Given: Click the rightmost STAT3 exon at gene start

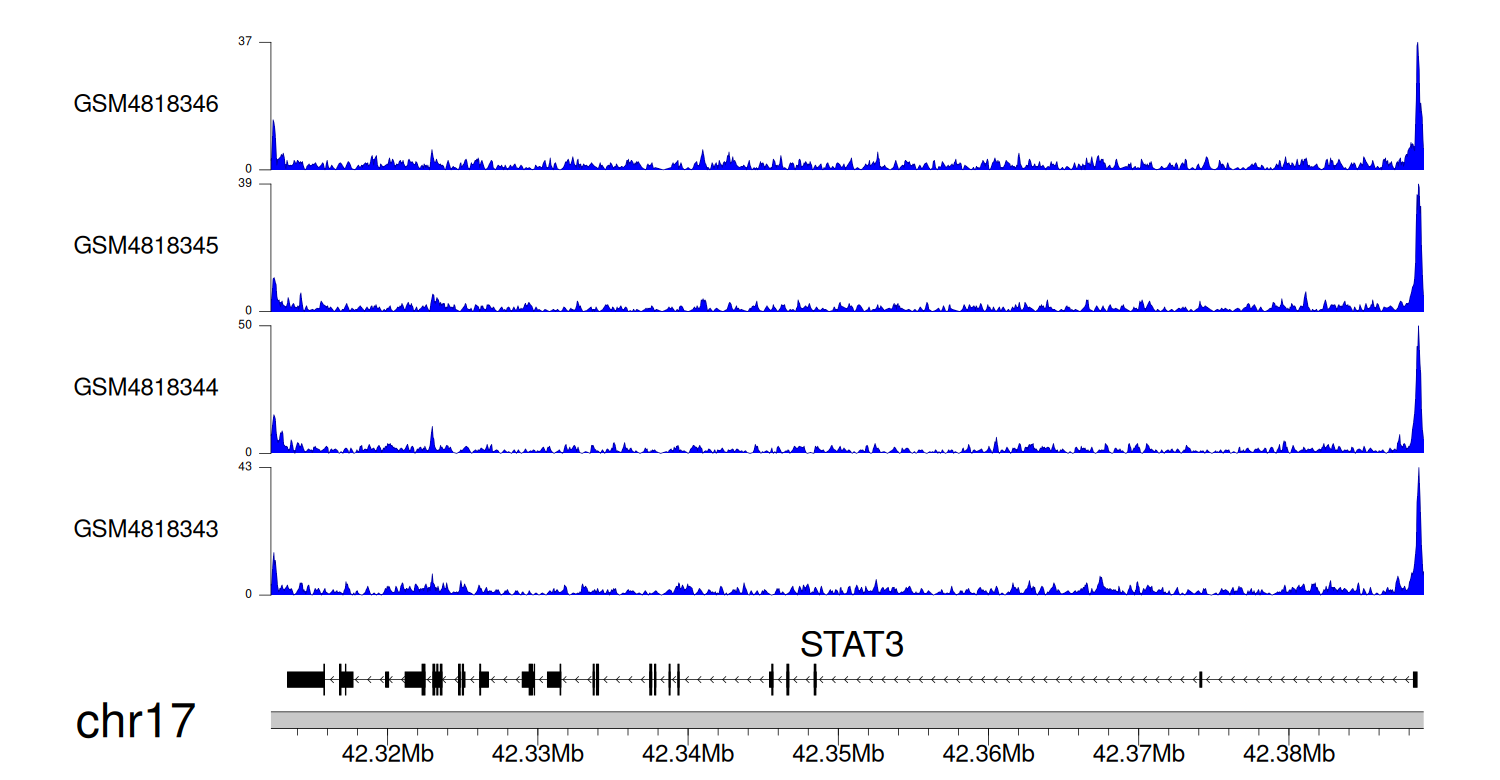Looking at the screenshot, I should click(1415, 680).
